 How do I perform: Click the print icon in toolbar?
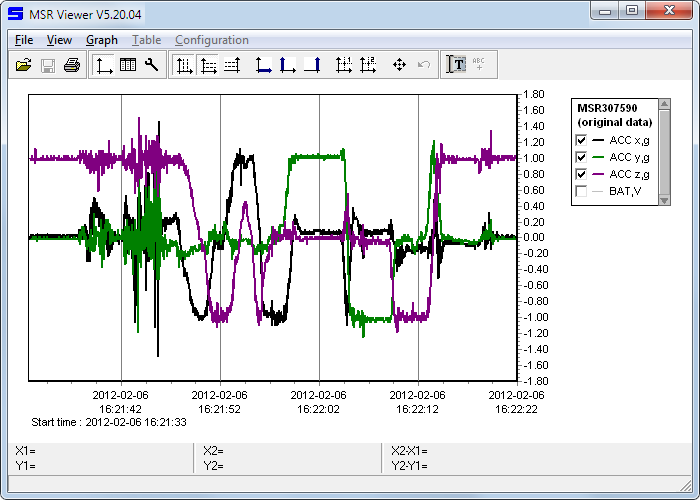(x=72, y=65)
